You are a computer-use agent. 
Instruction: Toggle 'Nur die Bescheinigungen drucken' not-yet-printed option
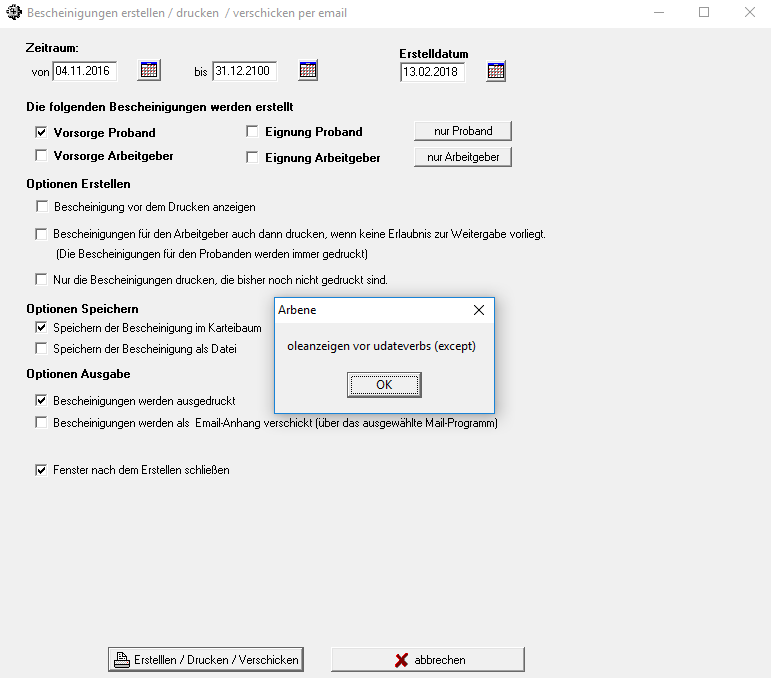coord(41,279)
